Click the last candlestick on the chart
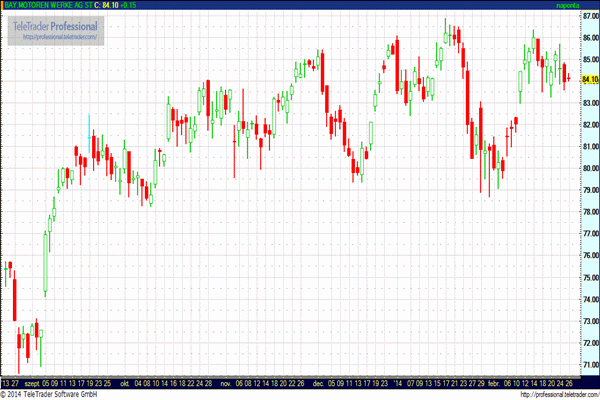The image size is (600, 400). [569, 78]
